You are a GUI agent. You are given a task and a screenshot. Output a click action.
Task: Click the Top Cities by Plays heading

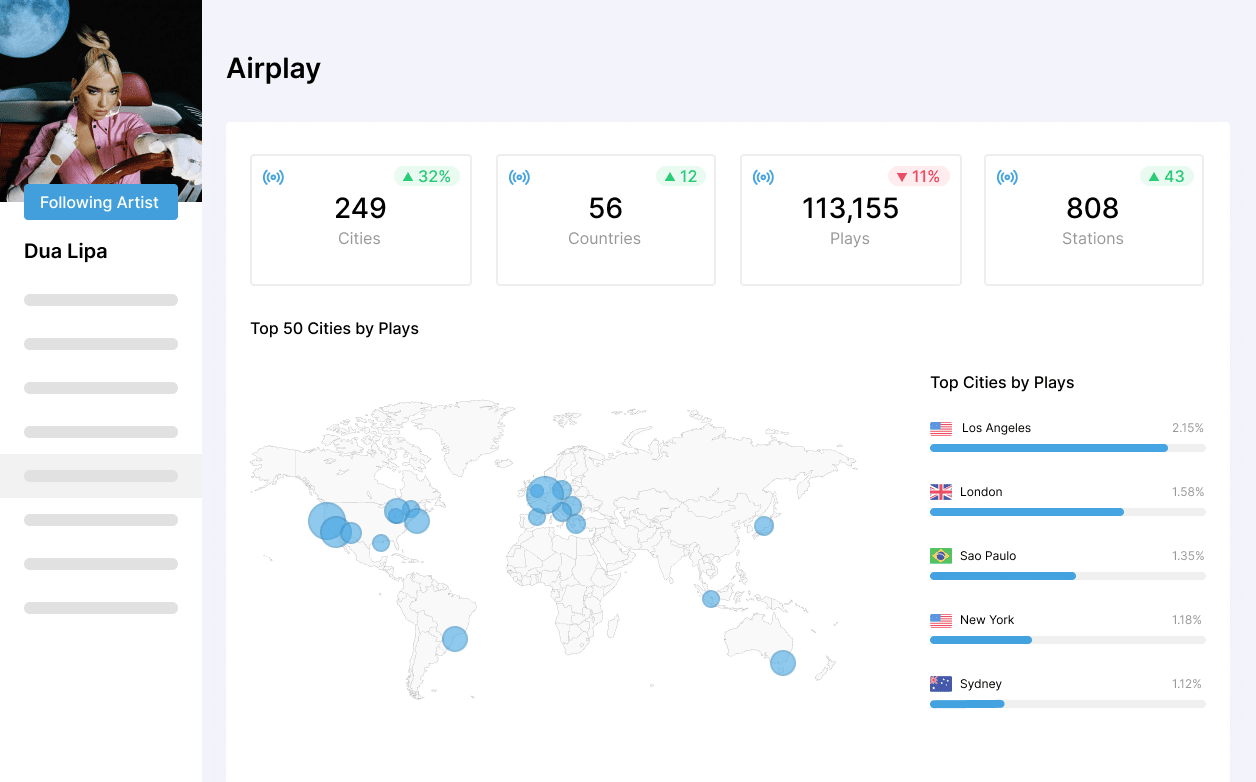[1002, 382]
